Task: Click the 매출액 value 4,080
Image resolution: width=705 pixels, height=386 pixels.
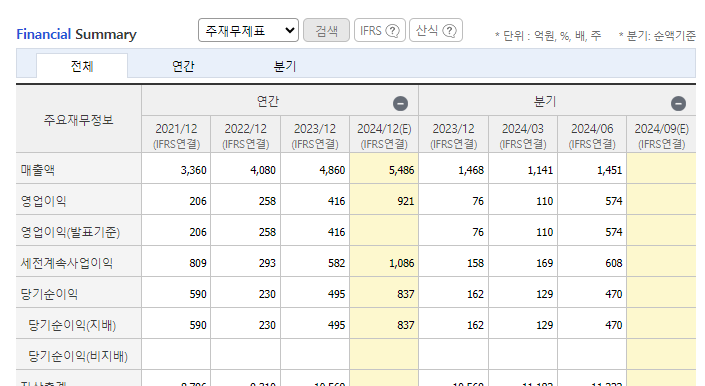Action: (263, 170)
